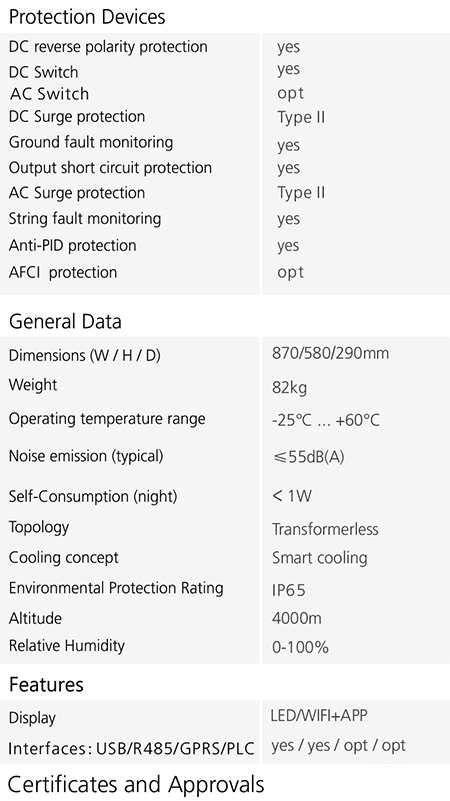Select the AFCI protection opt value
The image size is (450, 801).
point(291,272)
